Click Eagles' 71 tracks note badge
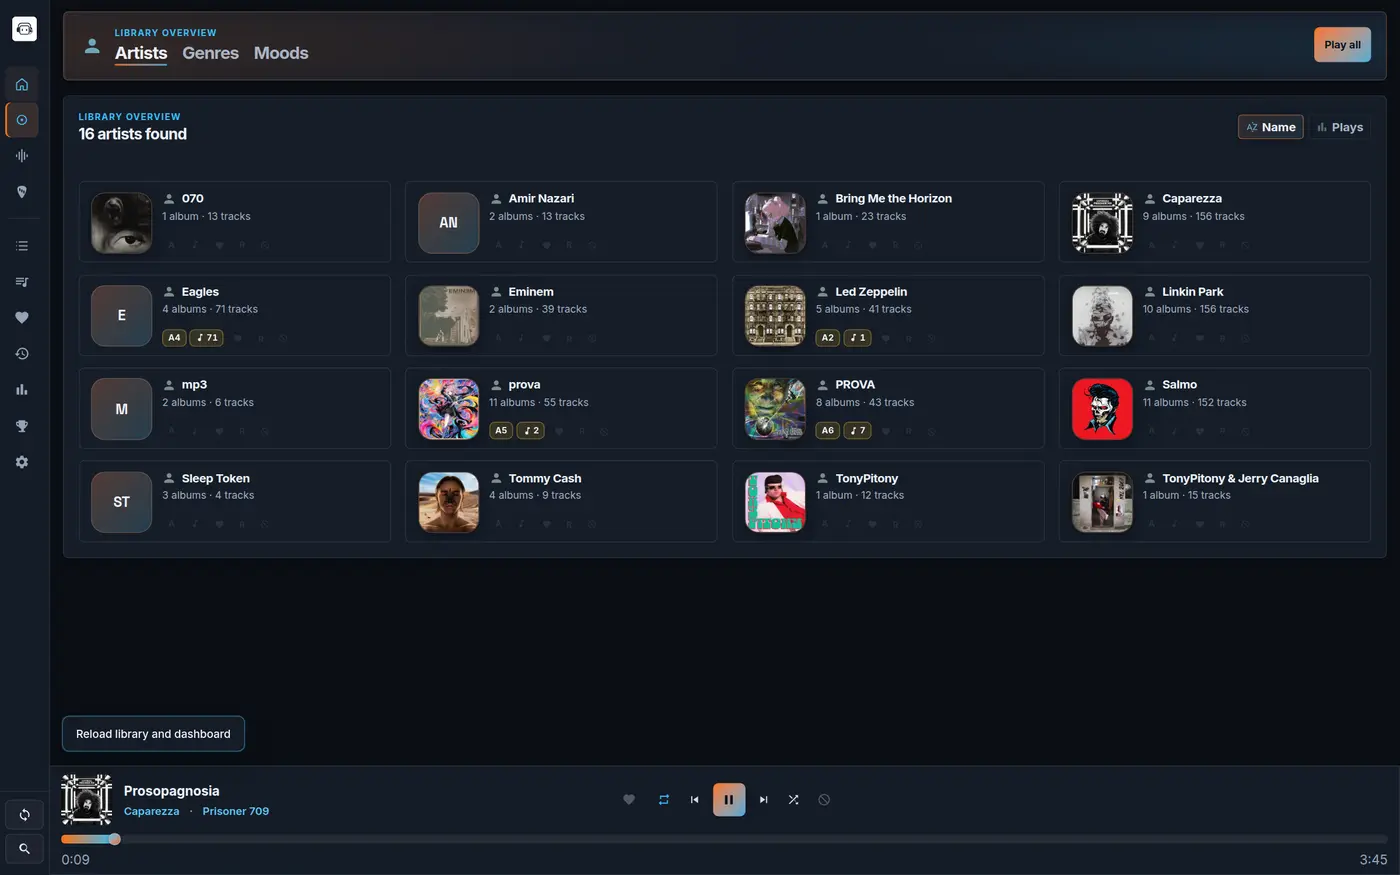 pyautogui.click(x=207, y=338)
